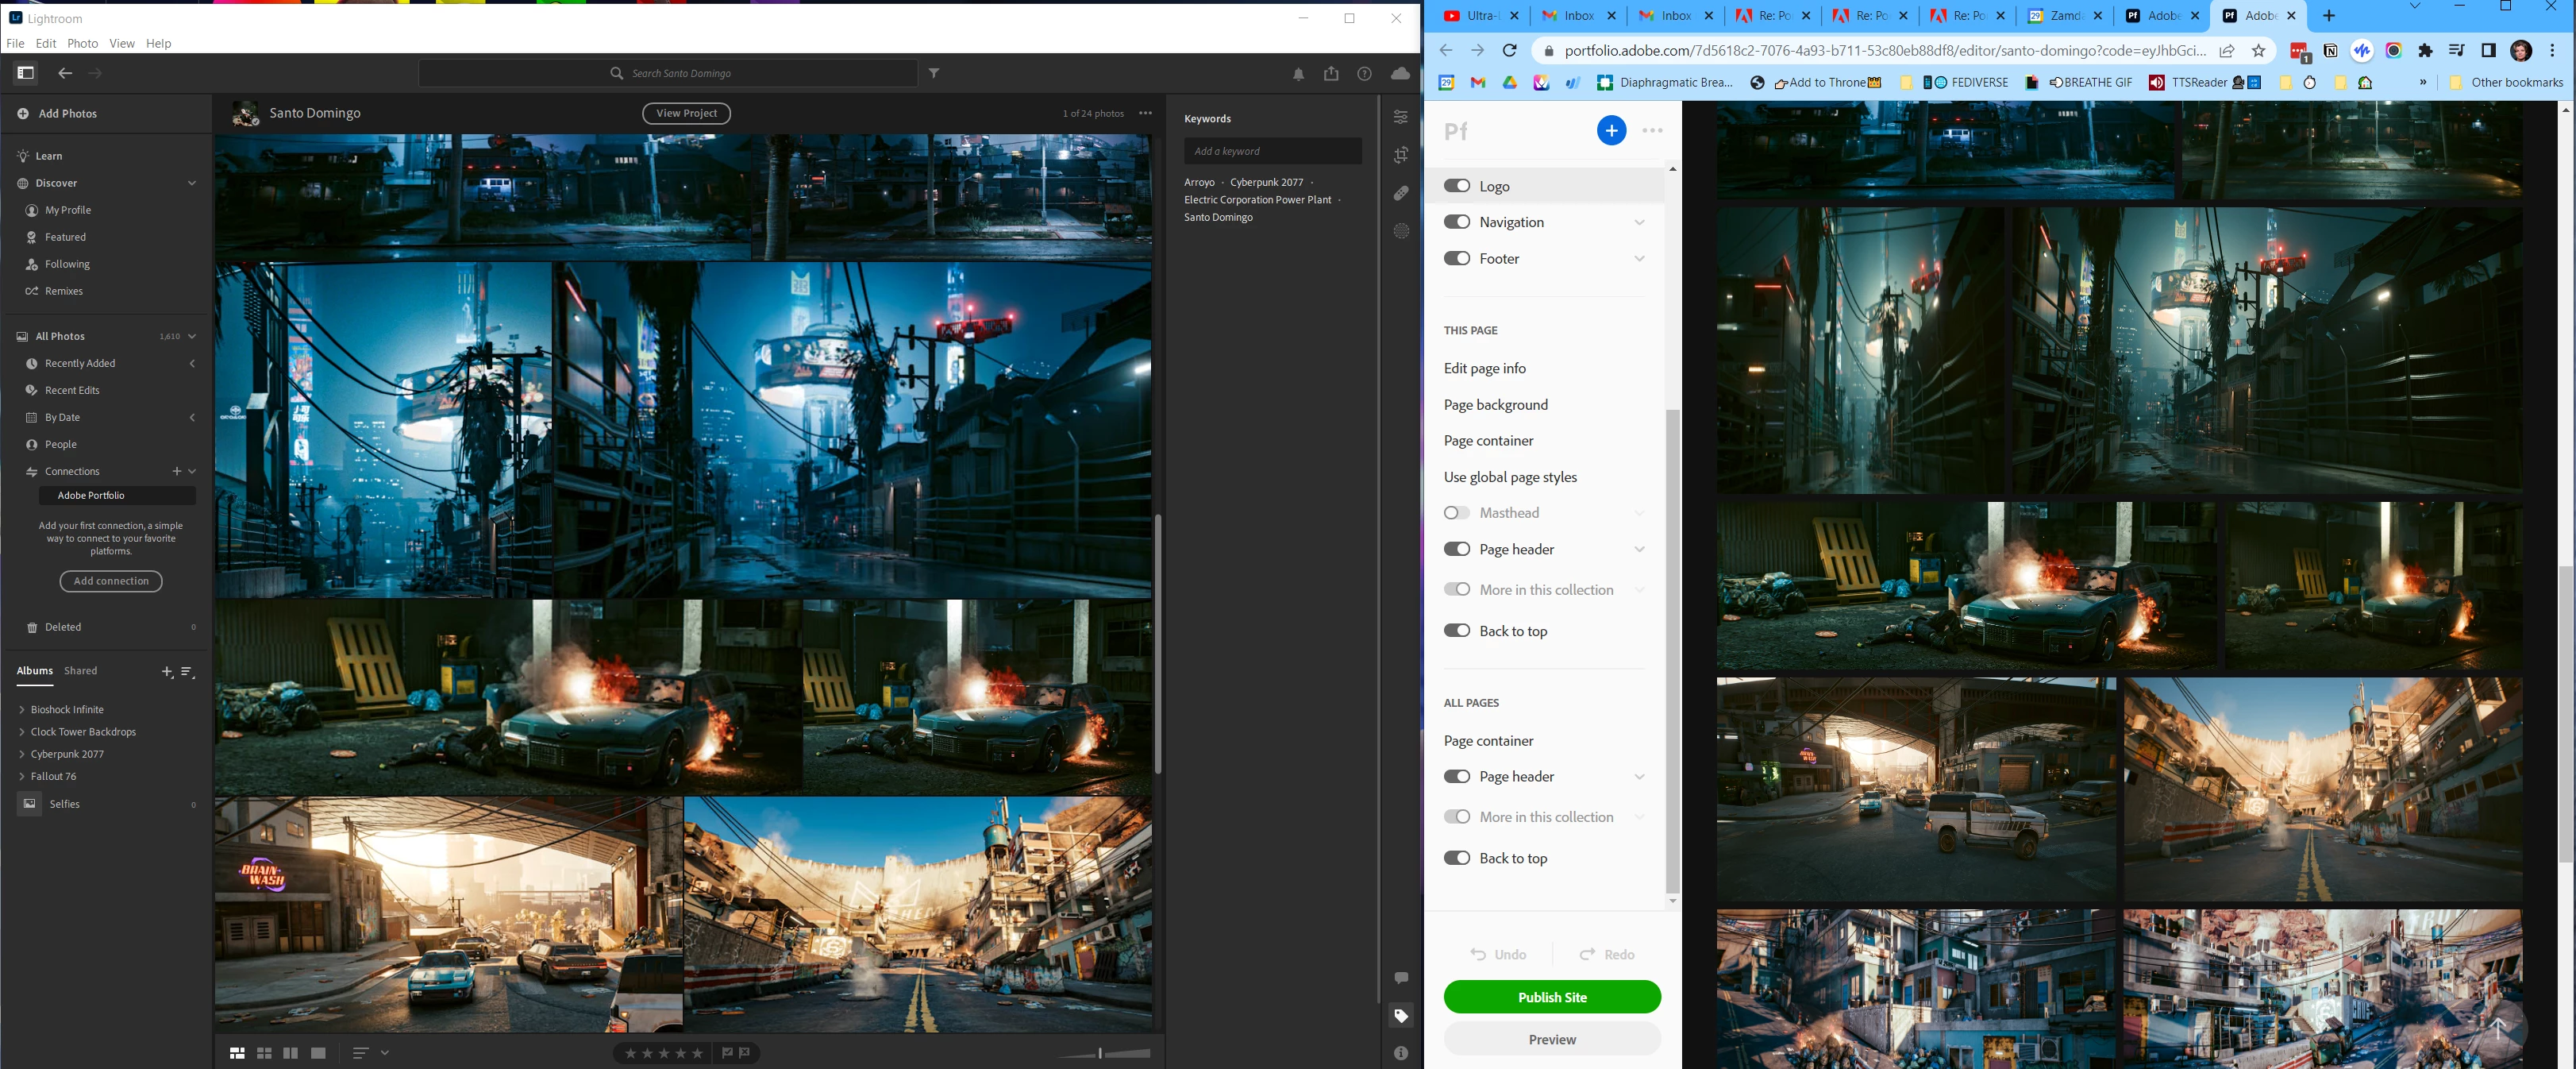Viewport: 2576px width, 1069px height.
Task: Click the blue add content plus button
Action: point(1611,131)
